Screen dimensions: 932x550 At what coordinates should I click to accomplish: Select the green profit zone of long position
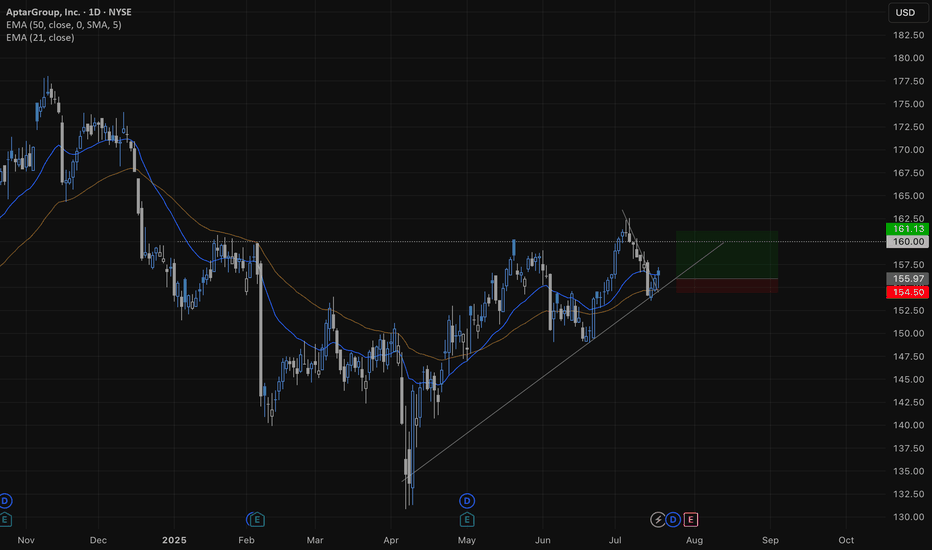[x=727, y=254]
